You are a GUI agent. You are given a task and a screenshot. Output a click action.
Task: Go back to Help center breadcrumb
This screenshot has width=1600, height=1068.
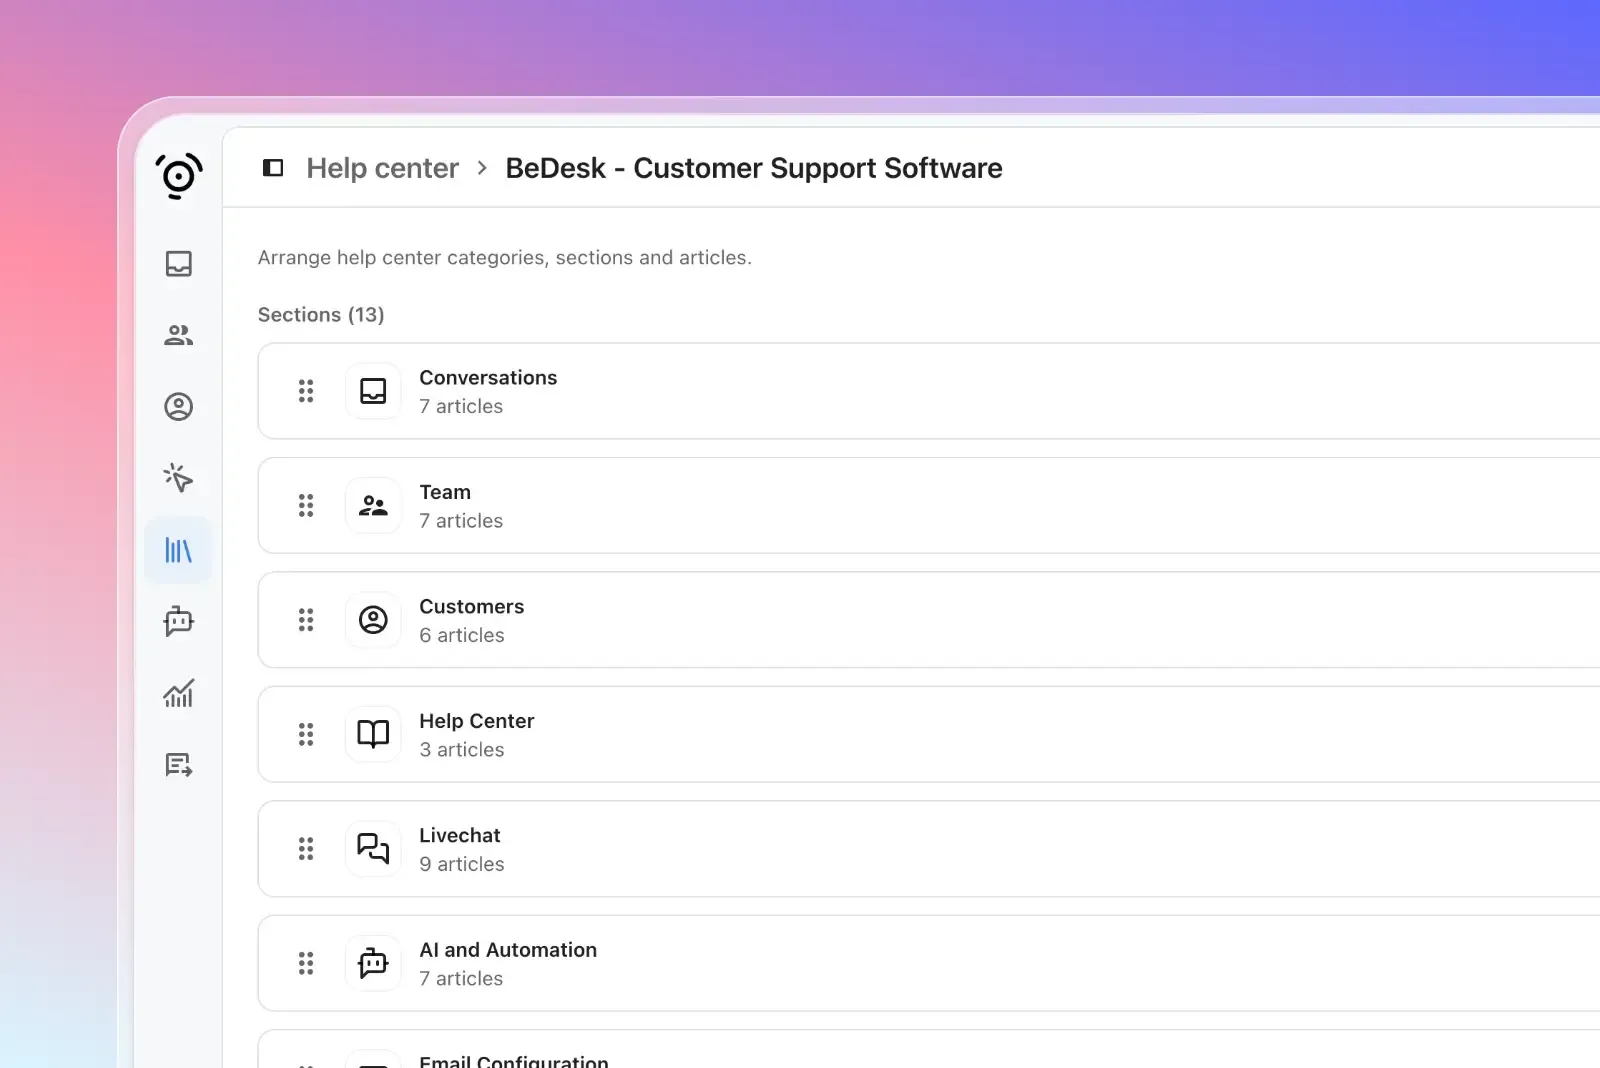[x=382, y=168]
